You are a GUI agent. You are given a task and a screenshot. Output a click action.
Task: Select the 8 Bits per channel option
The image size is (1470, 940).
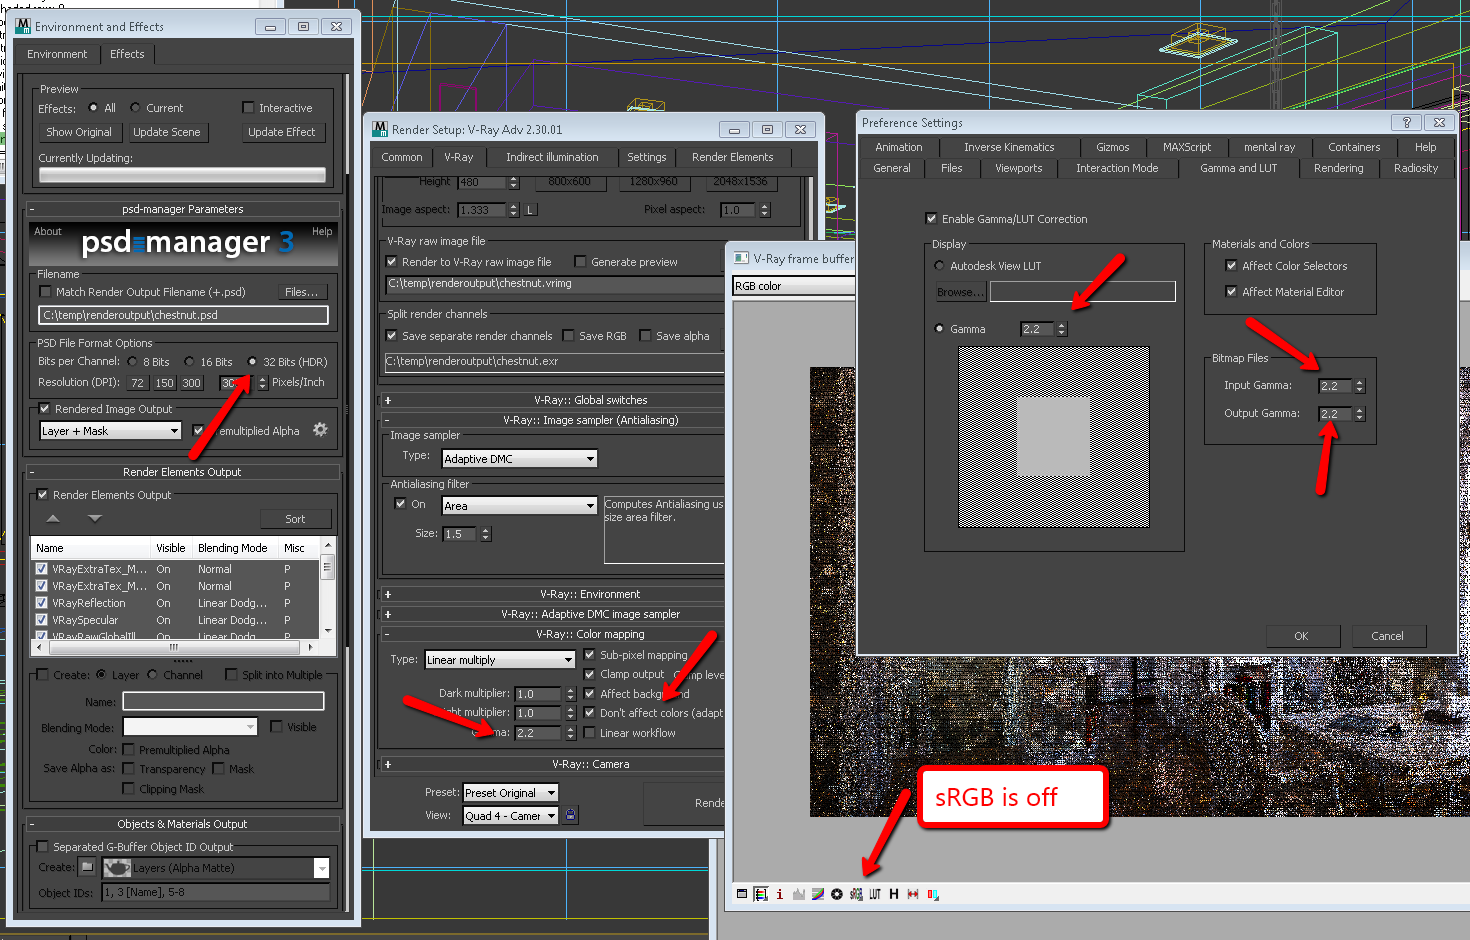(x=132, y=361)
